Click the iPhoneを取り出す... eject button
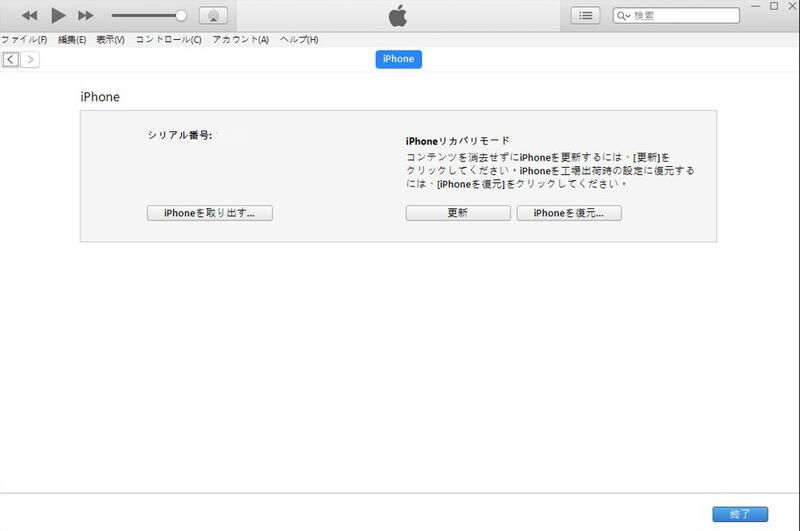The width and height of the screenshot is (800, 531). click(210, 213)
